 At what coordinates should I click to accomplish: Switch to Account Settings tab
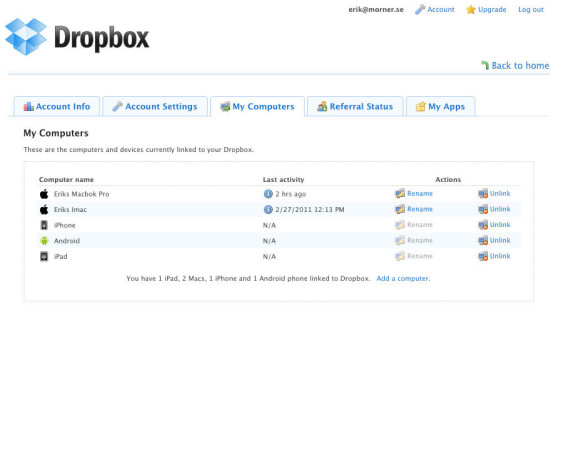(155, 107)
